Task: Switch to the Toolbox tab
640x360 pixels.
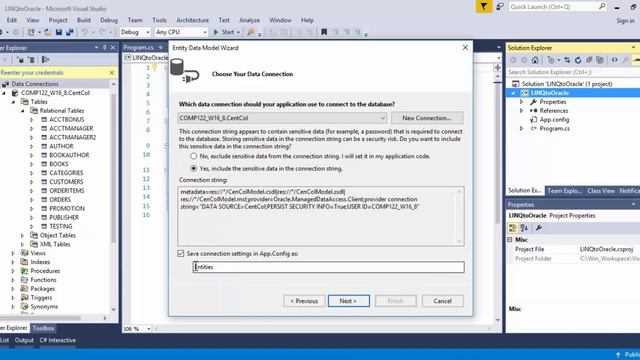Action: tap(43, 328)
